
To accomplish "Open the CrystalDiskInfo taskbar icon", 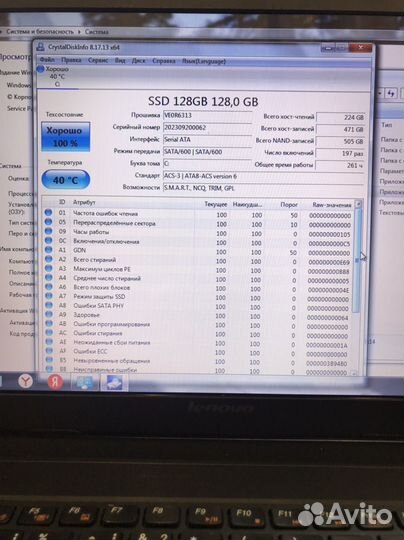I will tap(114, 383).
